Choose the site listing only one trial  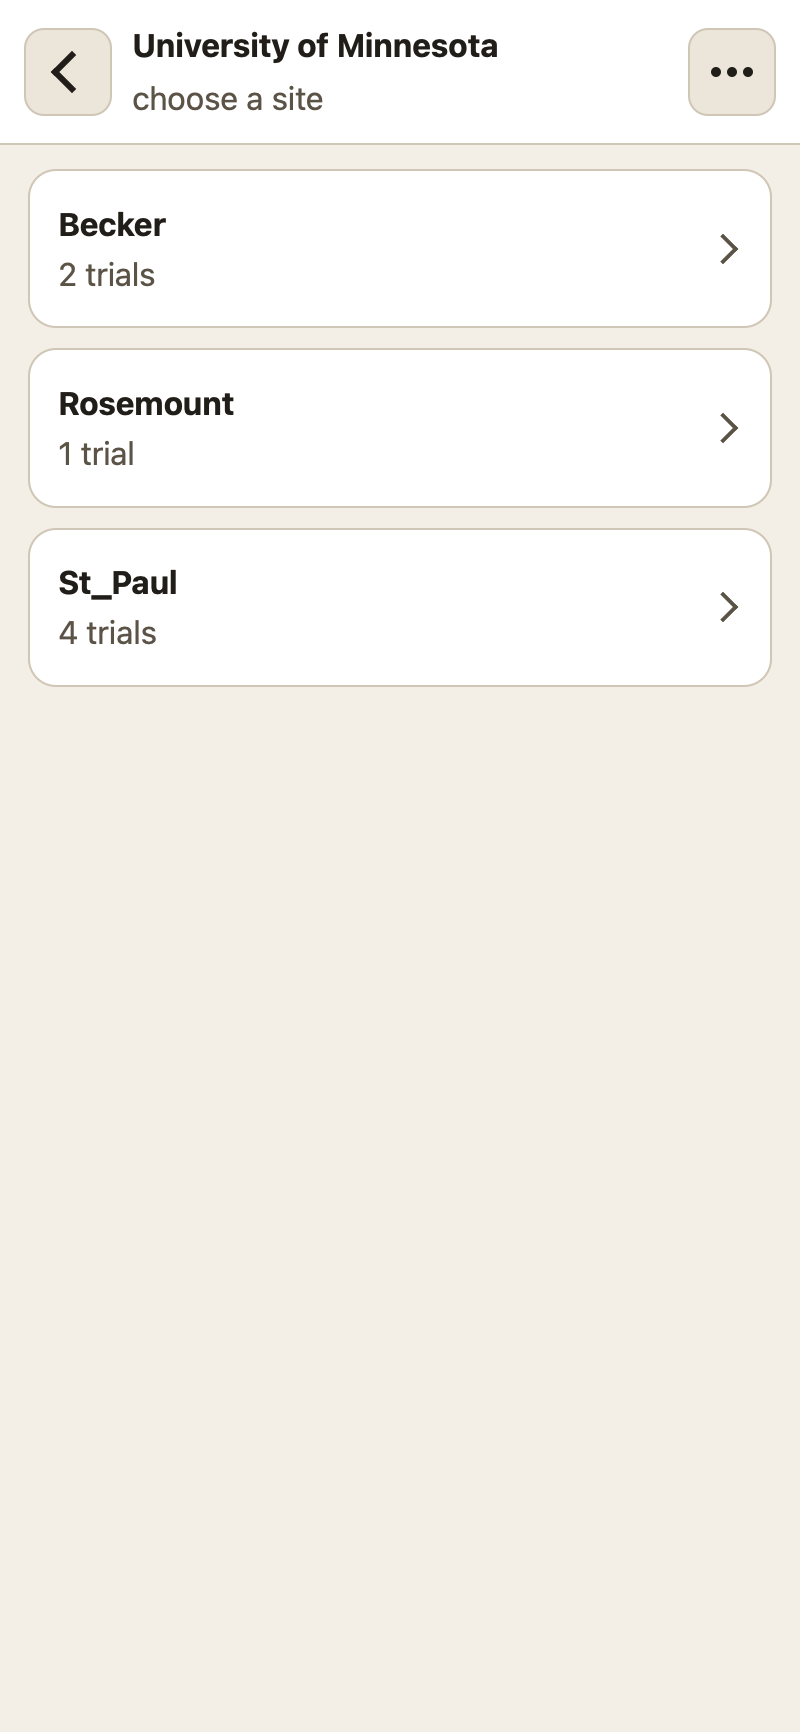(x=400, y=428)
